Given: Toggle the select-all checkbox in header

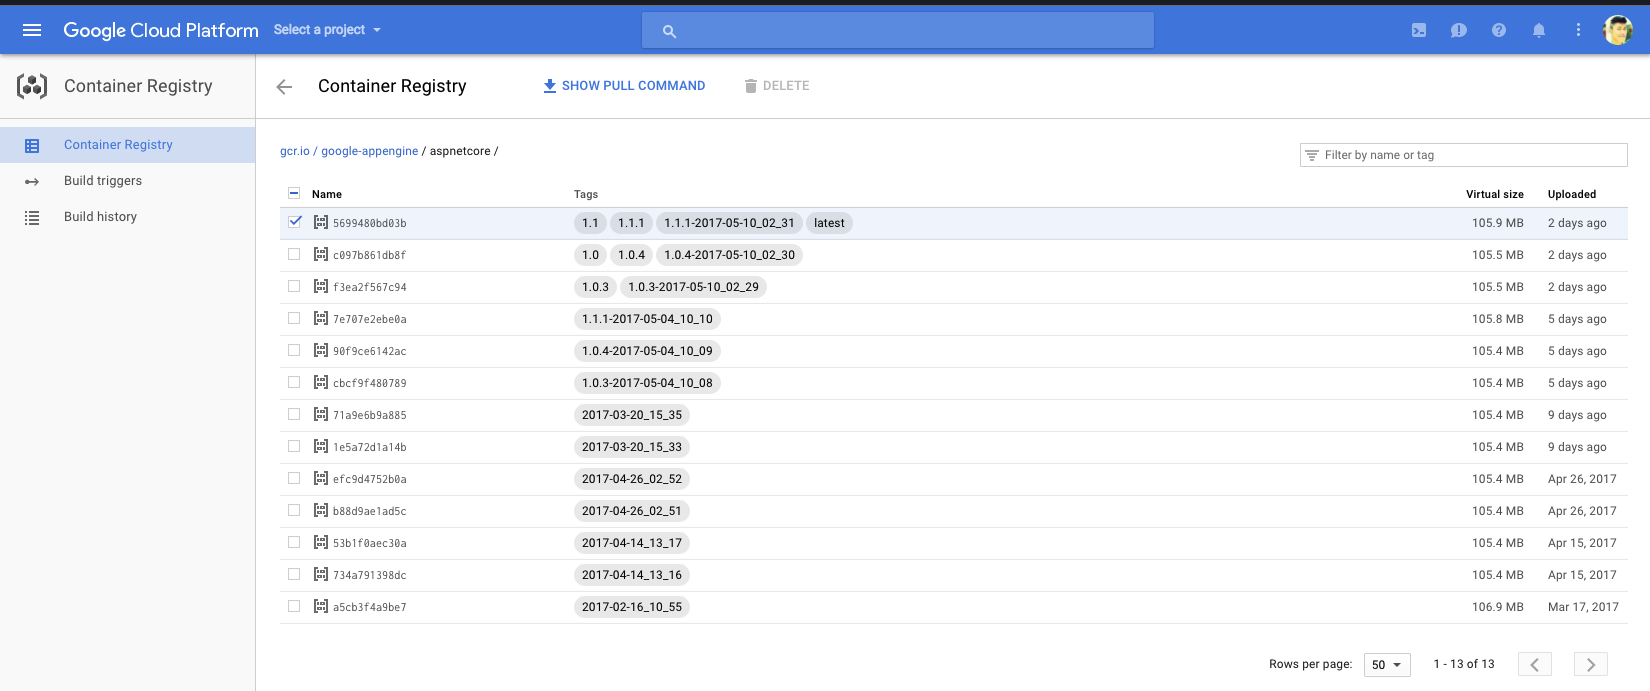Looking at the screenshot, I should (294, 193).
